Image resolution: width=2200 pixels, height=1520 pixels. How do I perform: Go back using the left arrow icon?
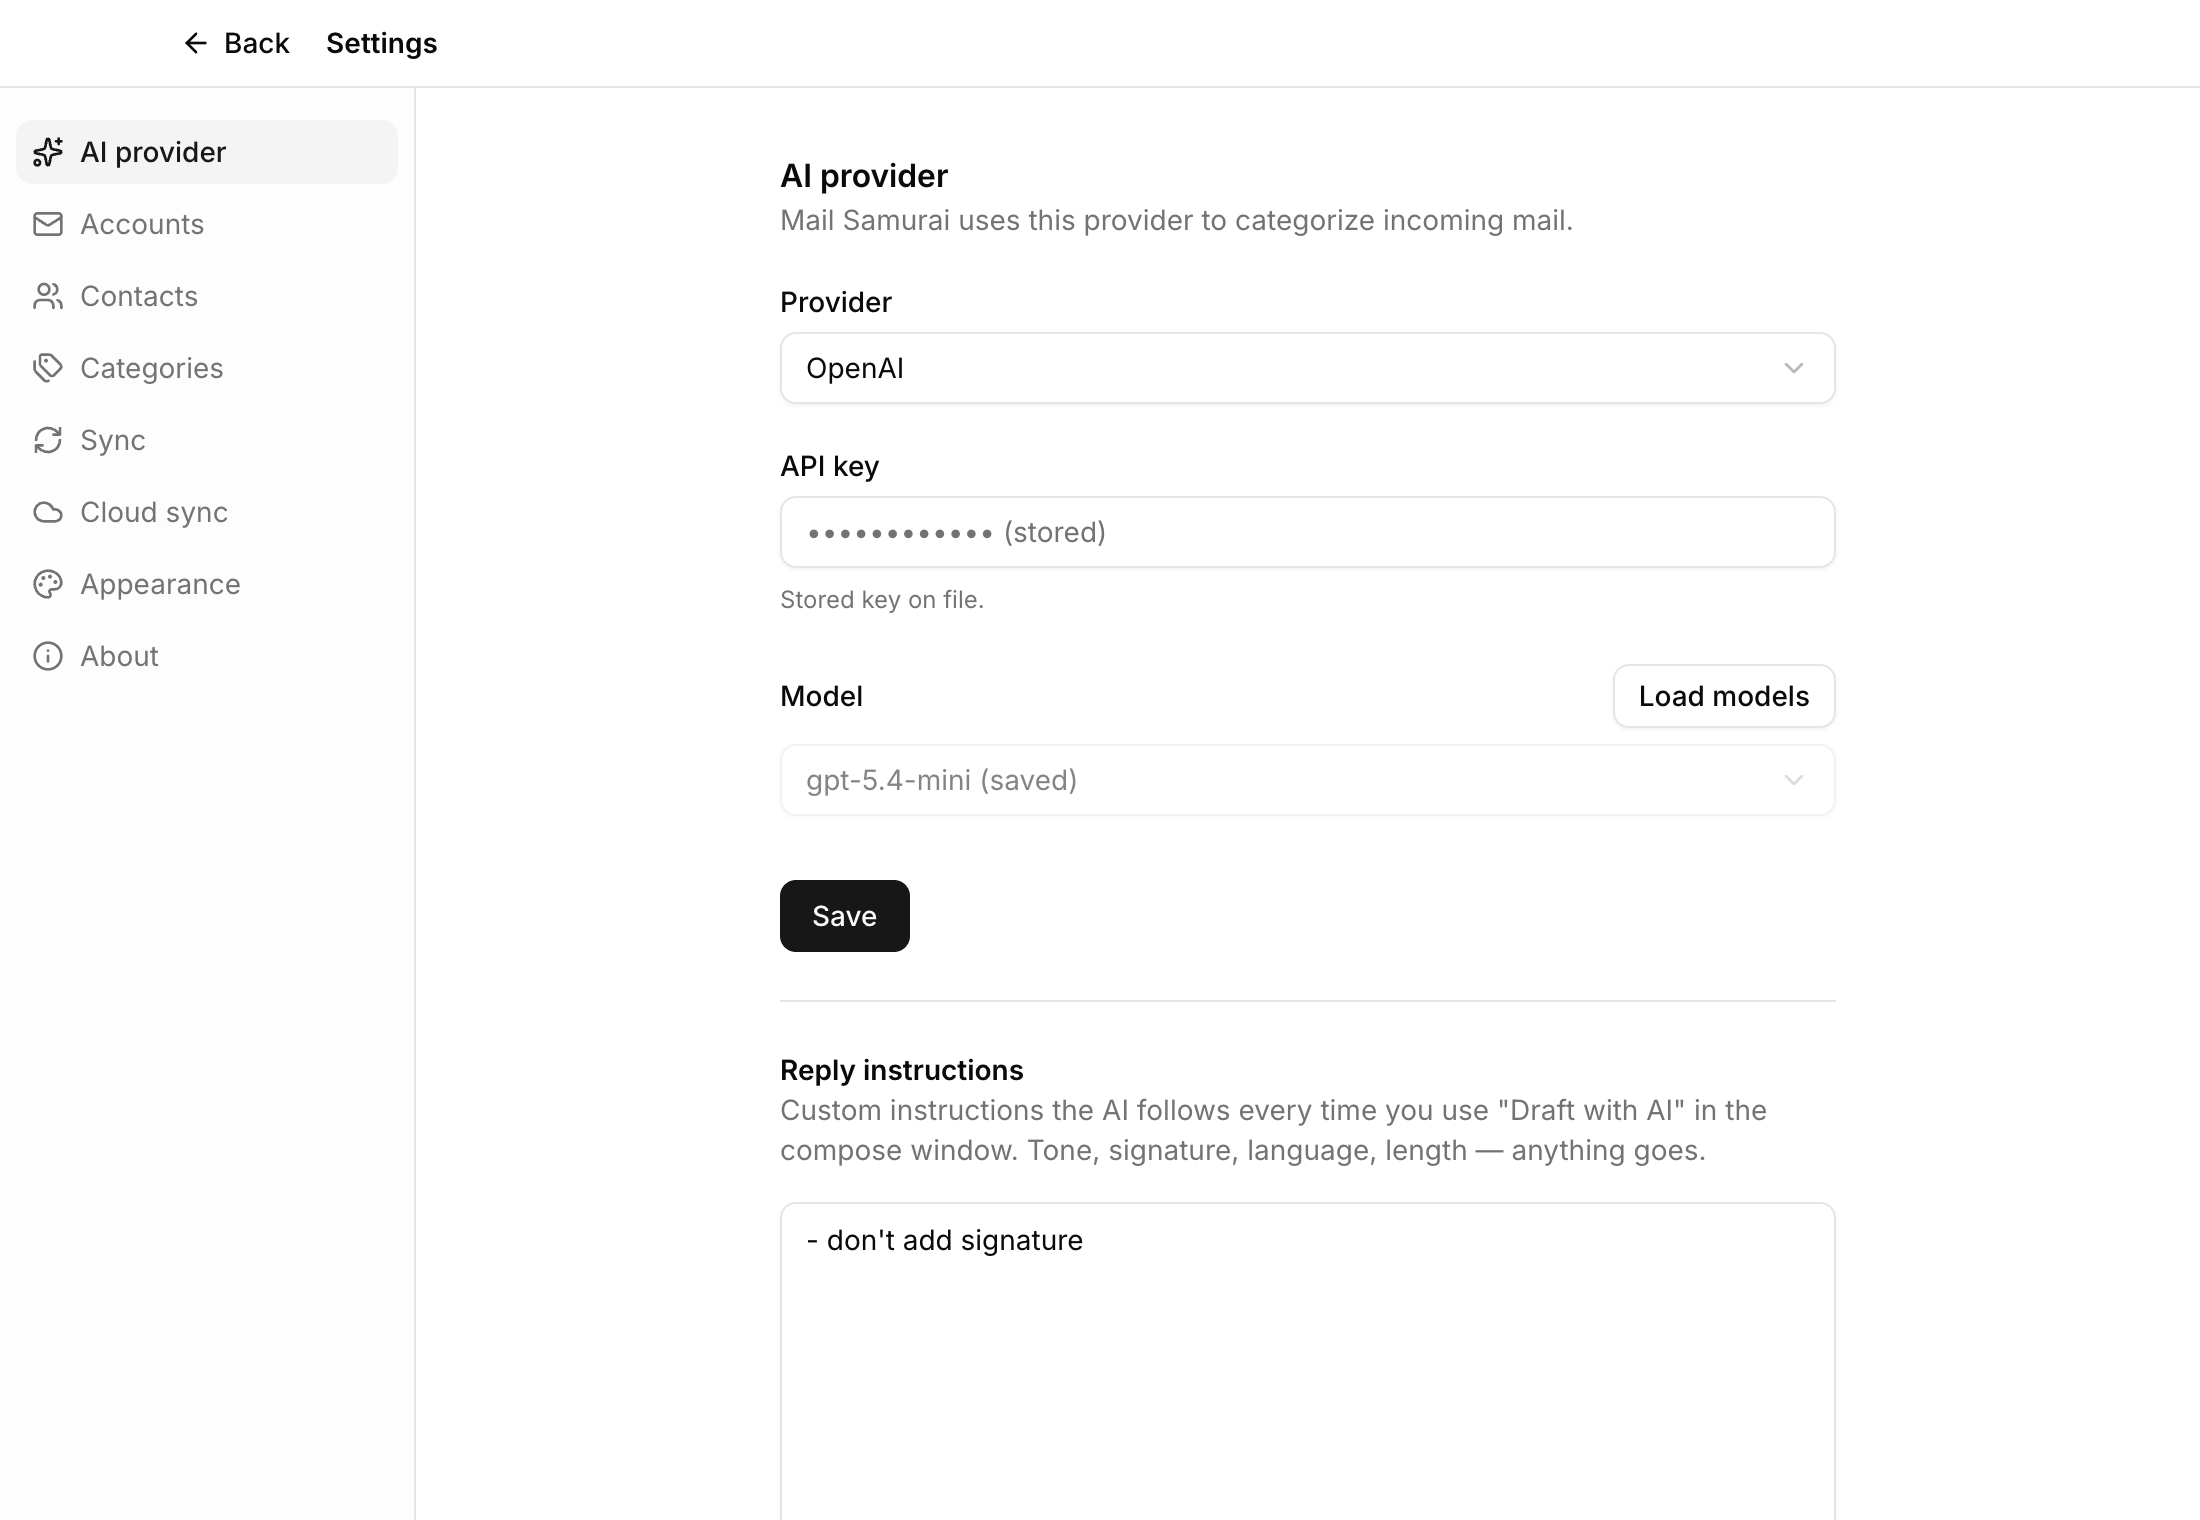[195, 43]
